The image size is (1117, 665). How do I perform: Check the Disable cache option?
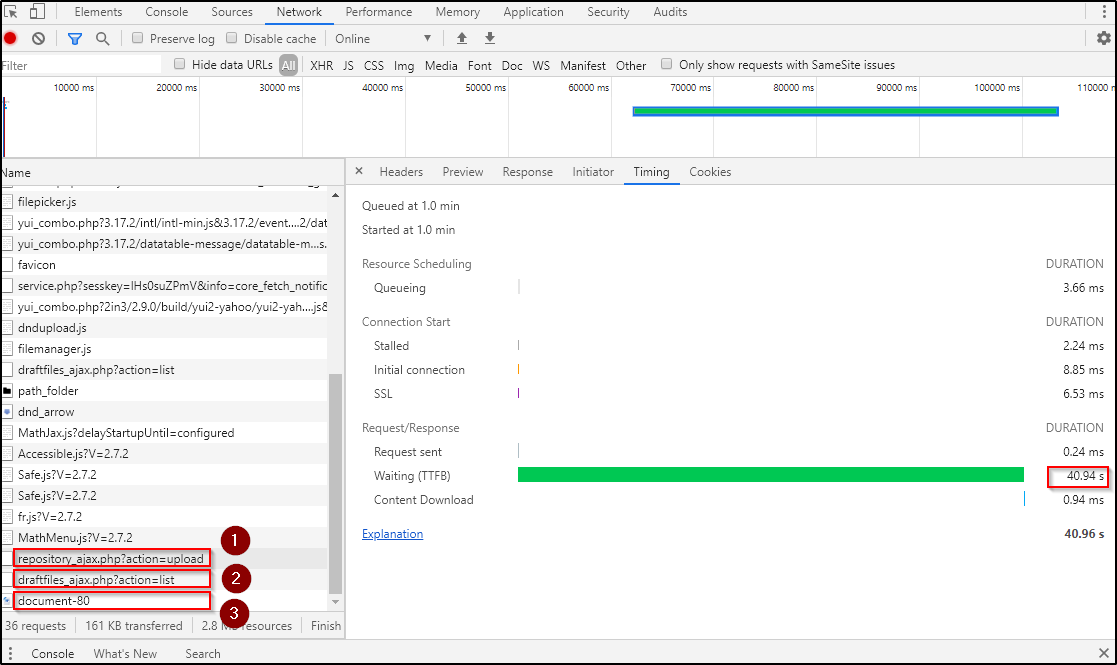(x=232, y=39)
